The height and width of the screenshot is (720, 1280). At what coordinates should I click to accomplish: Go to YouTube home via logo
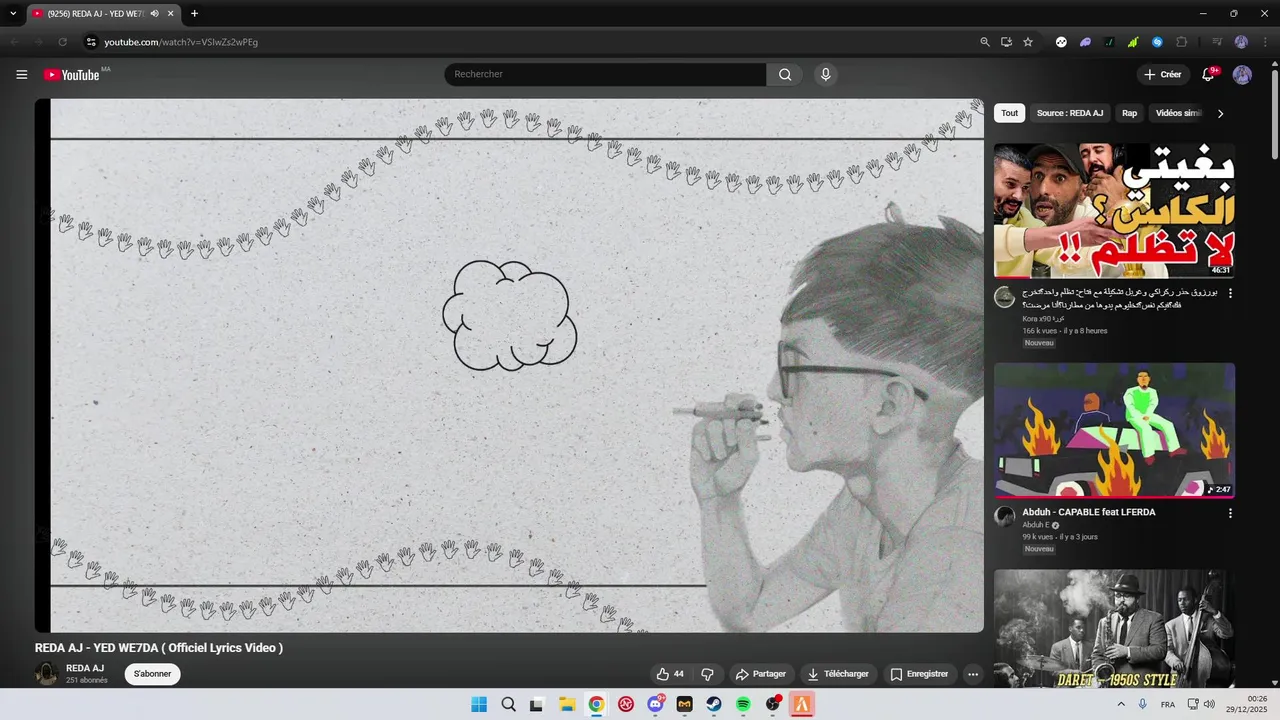72,75
